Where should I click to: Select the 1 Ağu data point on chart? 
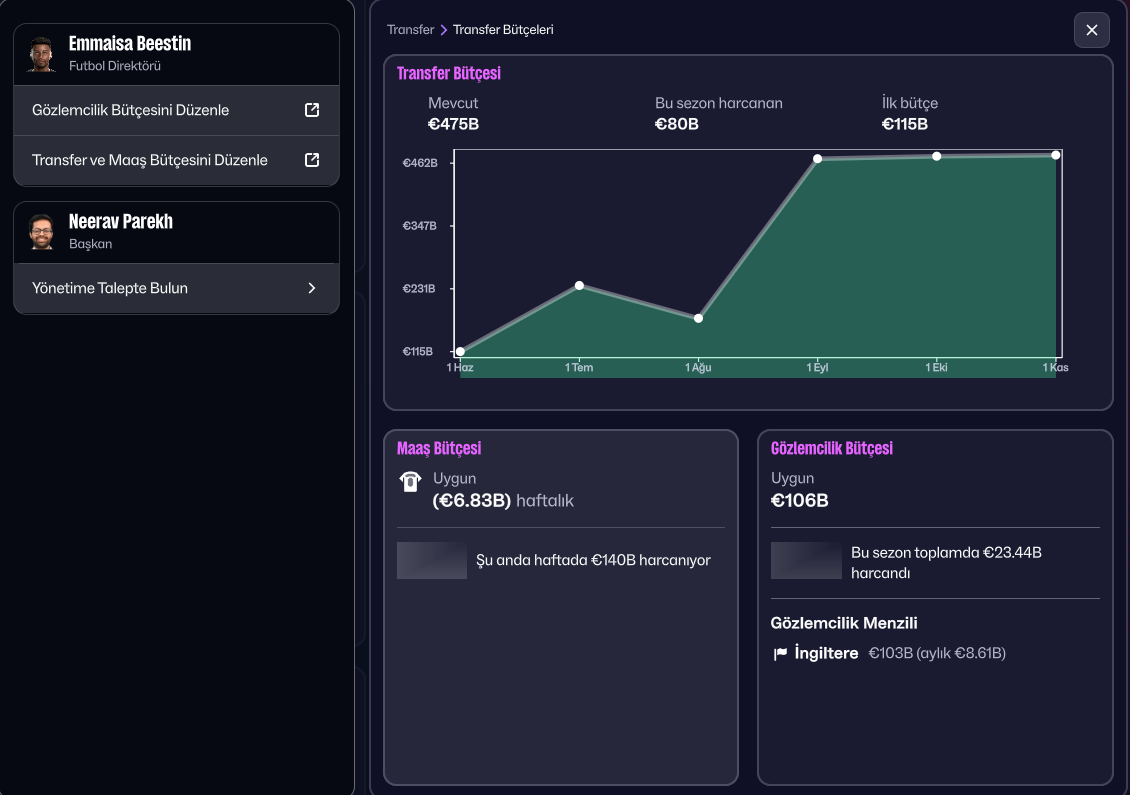pyautogui.click(x=698, y=318)
